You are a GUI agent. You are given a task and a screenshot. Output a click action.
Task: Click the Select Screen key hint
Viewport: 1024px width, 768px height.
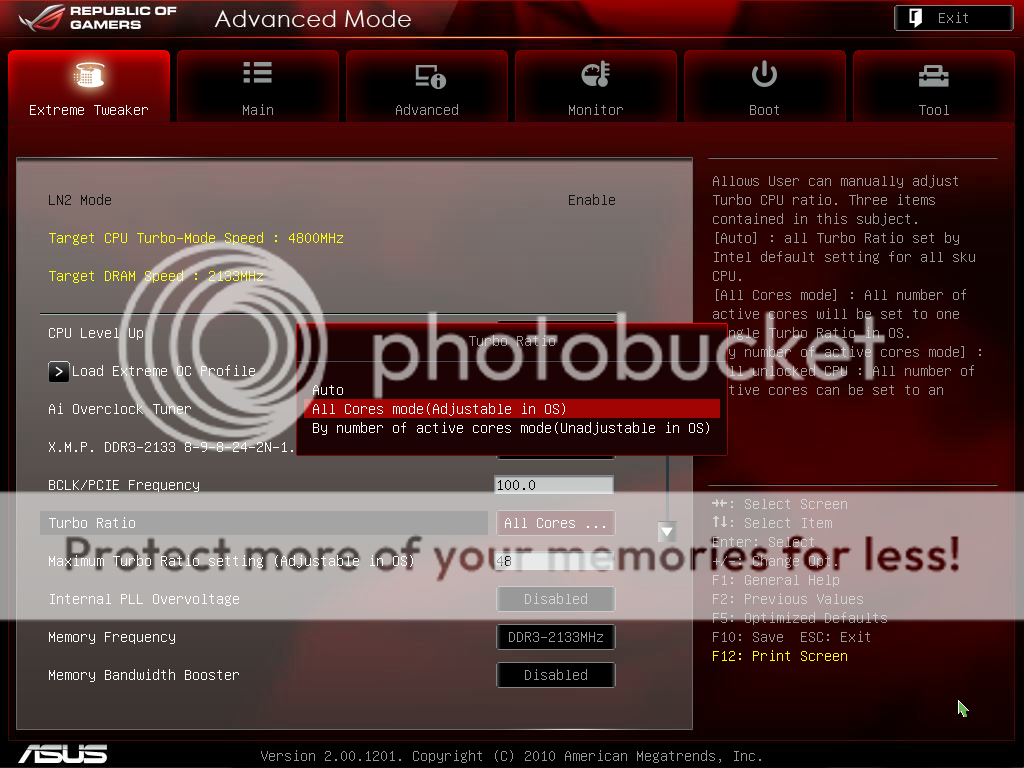click(780, 504)
